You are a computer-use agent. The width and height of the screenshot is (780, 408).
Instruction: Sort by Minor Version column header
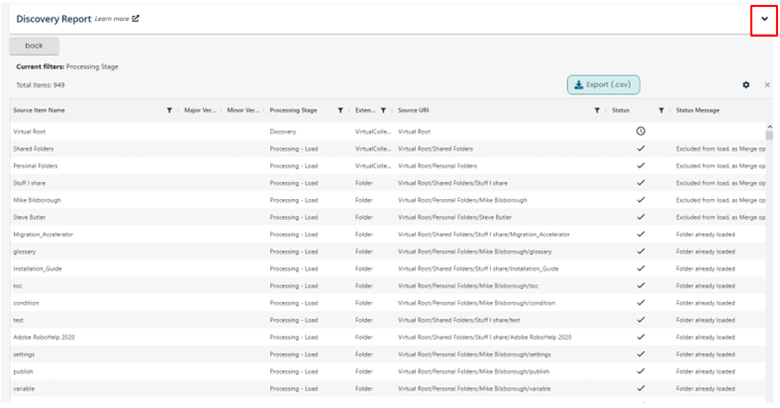click(x=243, y=110)
